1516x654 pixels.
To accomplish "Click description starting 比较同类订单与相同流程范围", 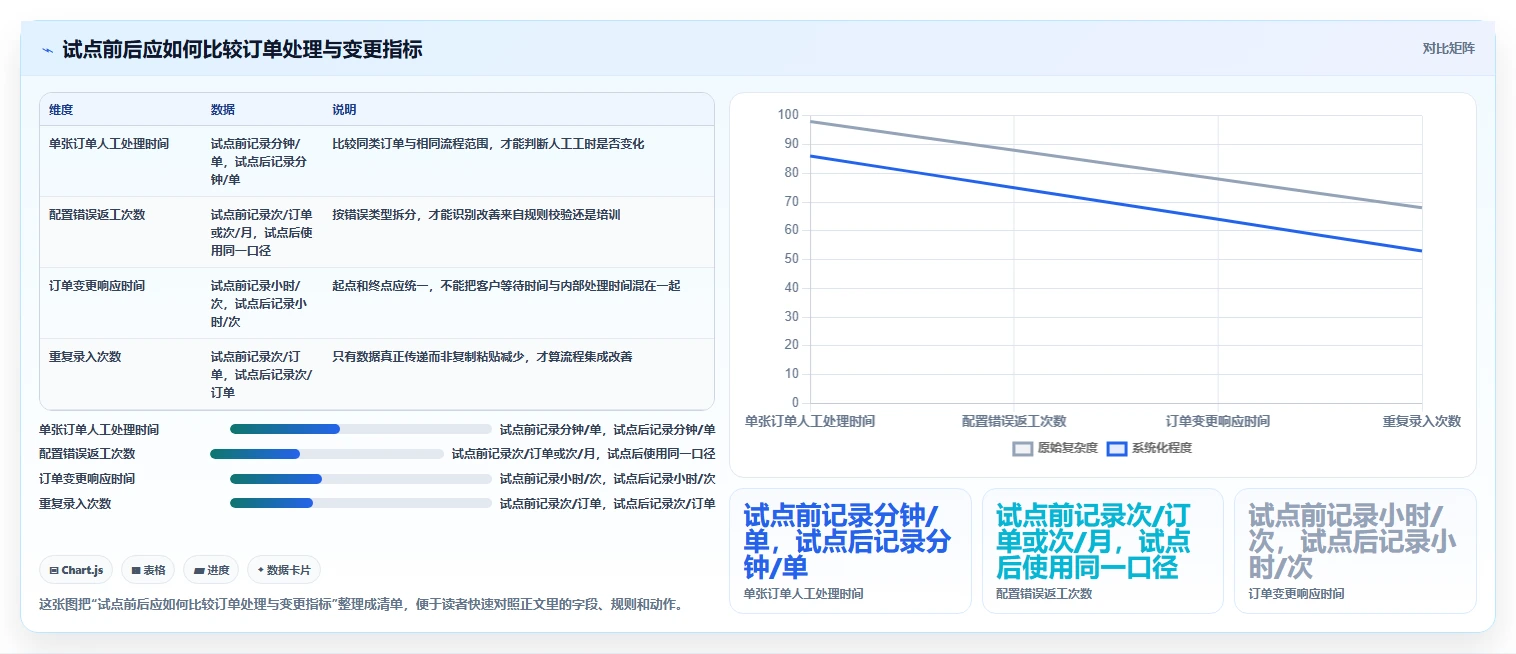I will tap(488, 144).
